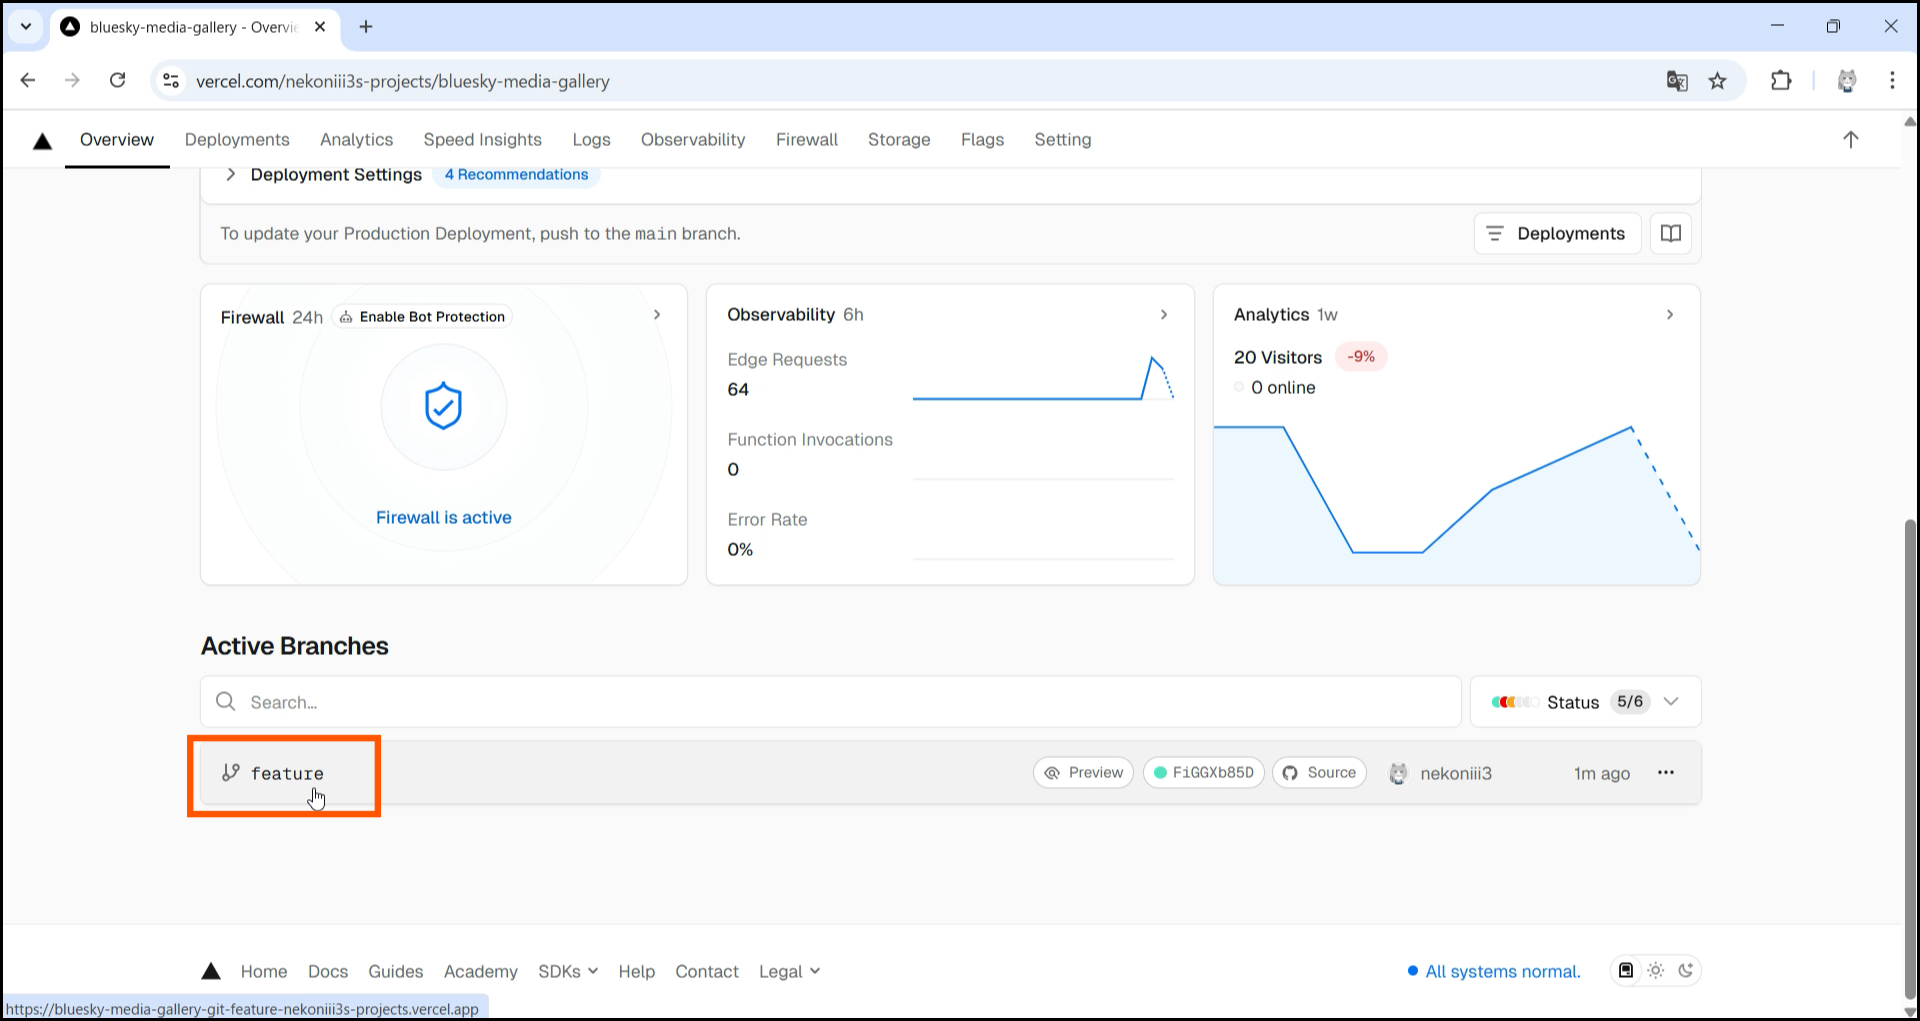Close the bluesky-media-gallery browser tab
The width and height of the screenshot is (1920, 1021).
tap(320, 27)
